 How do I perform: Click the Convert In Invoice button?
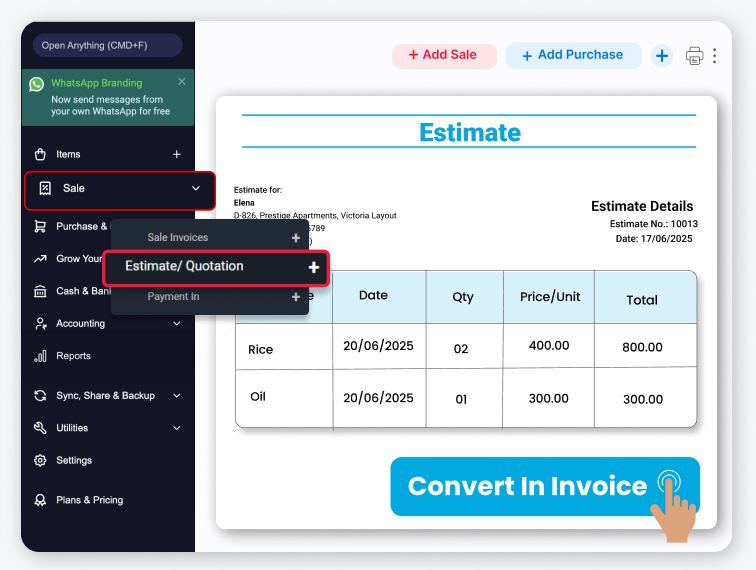click(545, 486)
